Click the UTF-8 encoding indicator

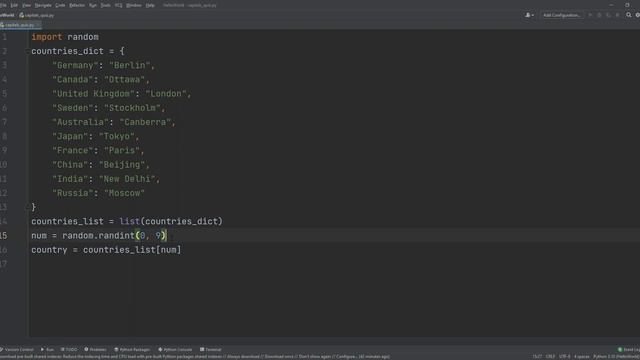click(x=564, y=357)
